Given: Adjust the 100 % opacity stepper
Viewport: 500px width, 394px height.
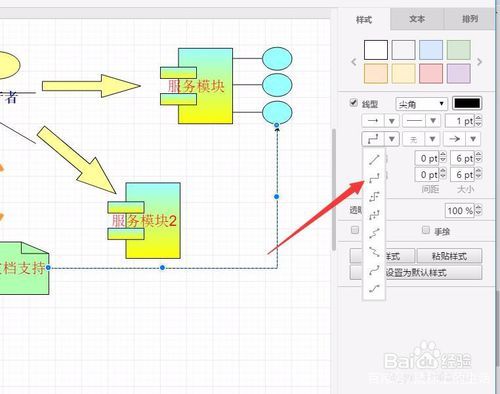Looking at the screenshot, I should tap(478, 210).
